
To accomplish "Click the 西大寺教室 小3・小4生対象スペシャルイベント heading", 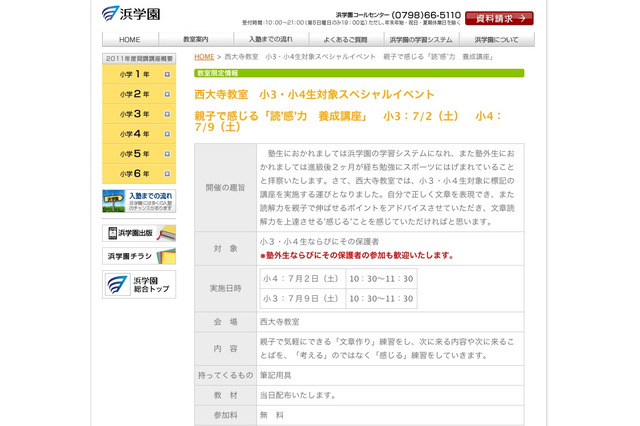I will [x=314, y=94].
